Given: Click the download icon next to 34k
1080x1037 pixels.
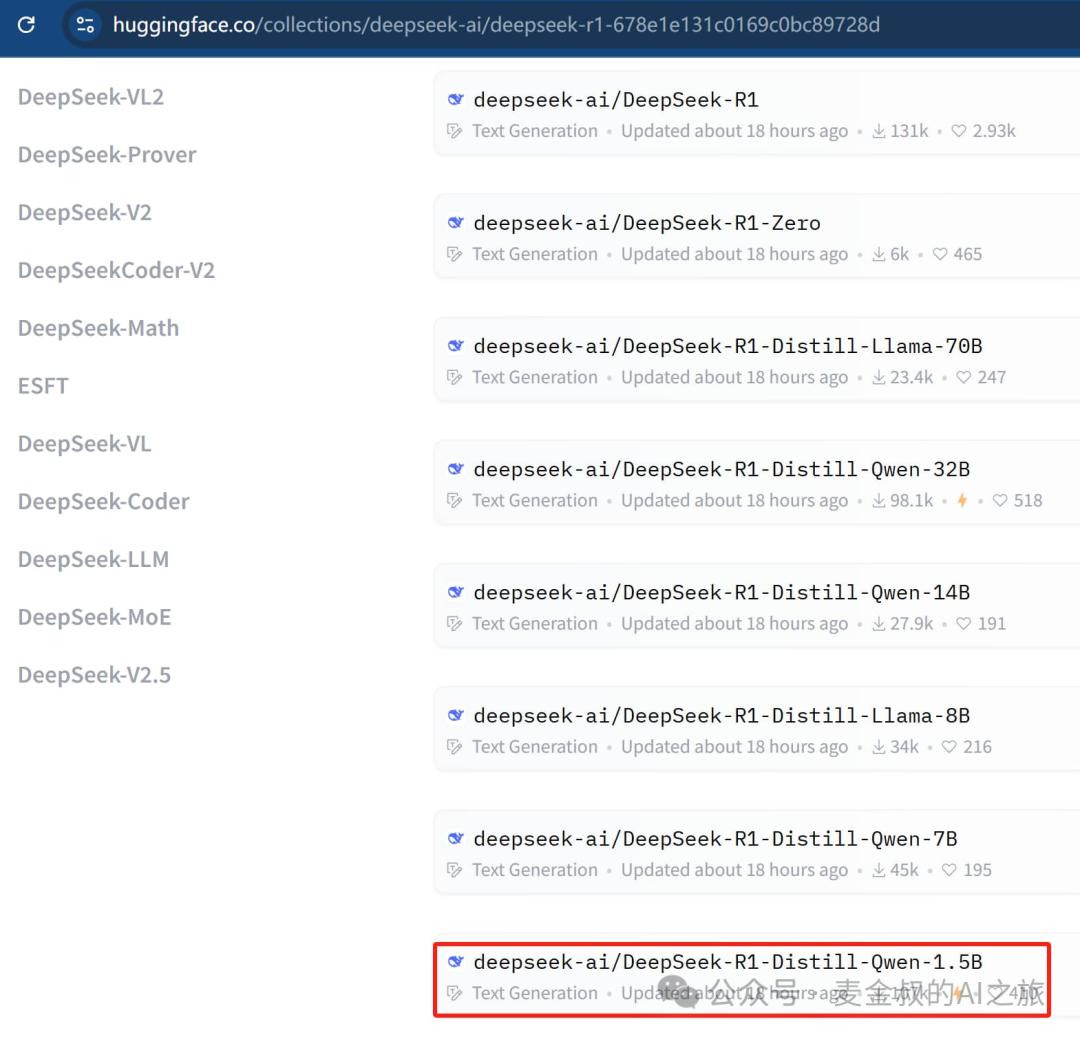Looking at the screenshot, I should point(879,747).
